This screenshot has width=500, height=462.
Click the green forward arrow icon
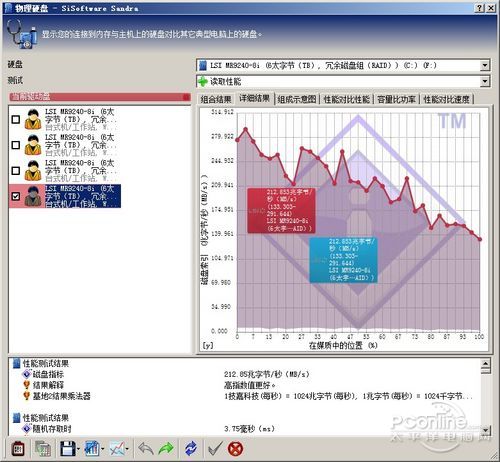[166, 449]
